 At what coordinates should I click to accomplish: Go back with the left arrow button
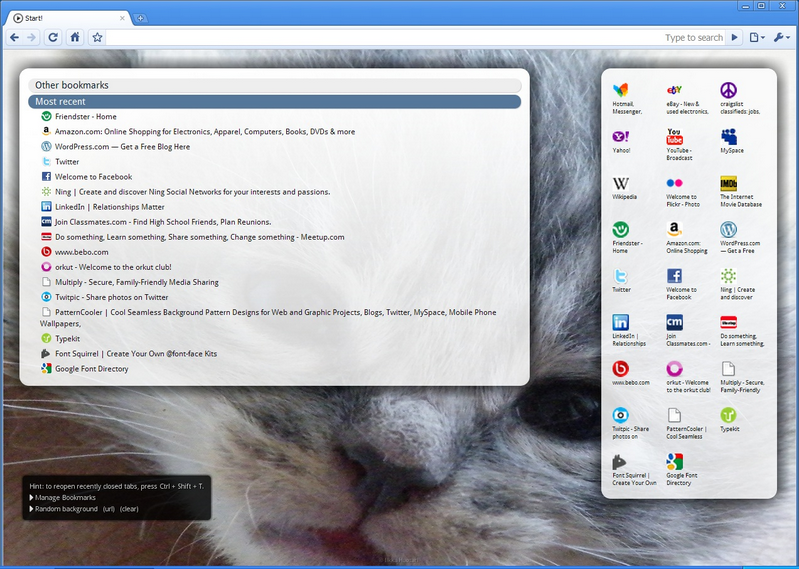point(15,37)
